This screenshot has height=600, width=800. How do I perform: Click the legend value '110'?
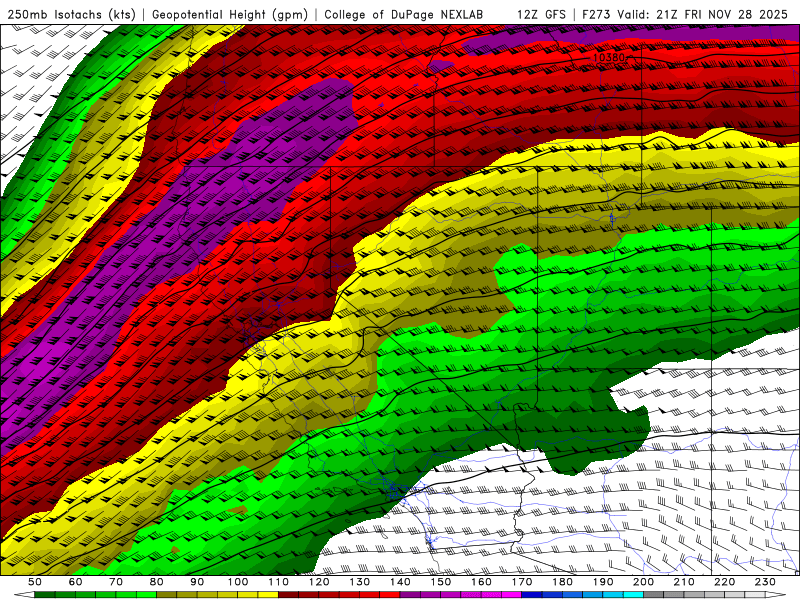coord(279,582)
